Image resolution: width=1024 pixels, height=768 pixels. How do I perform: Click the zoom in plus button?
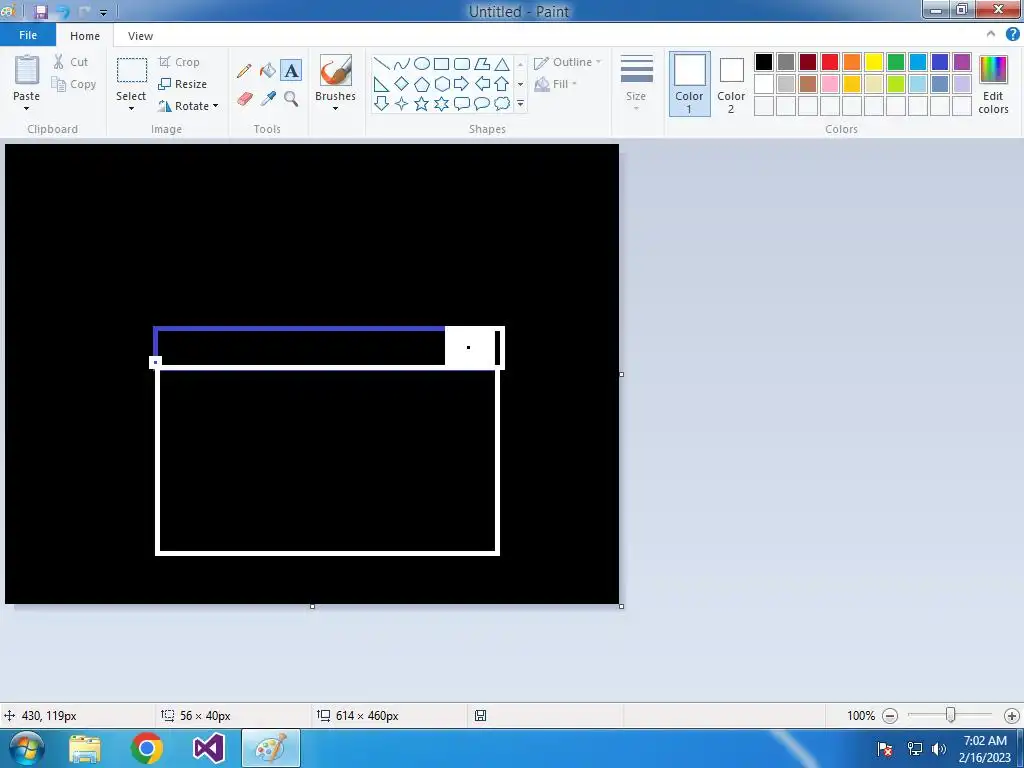coord(1011,716)
